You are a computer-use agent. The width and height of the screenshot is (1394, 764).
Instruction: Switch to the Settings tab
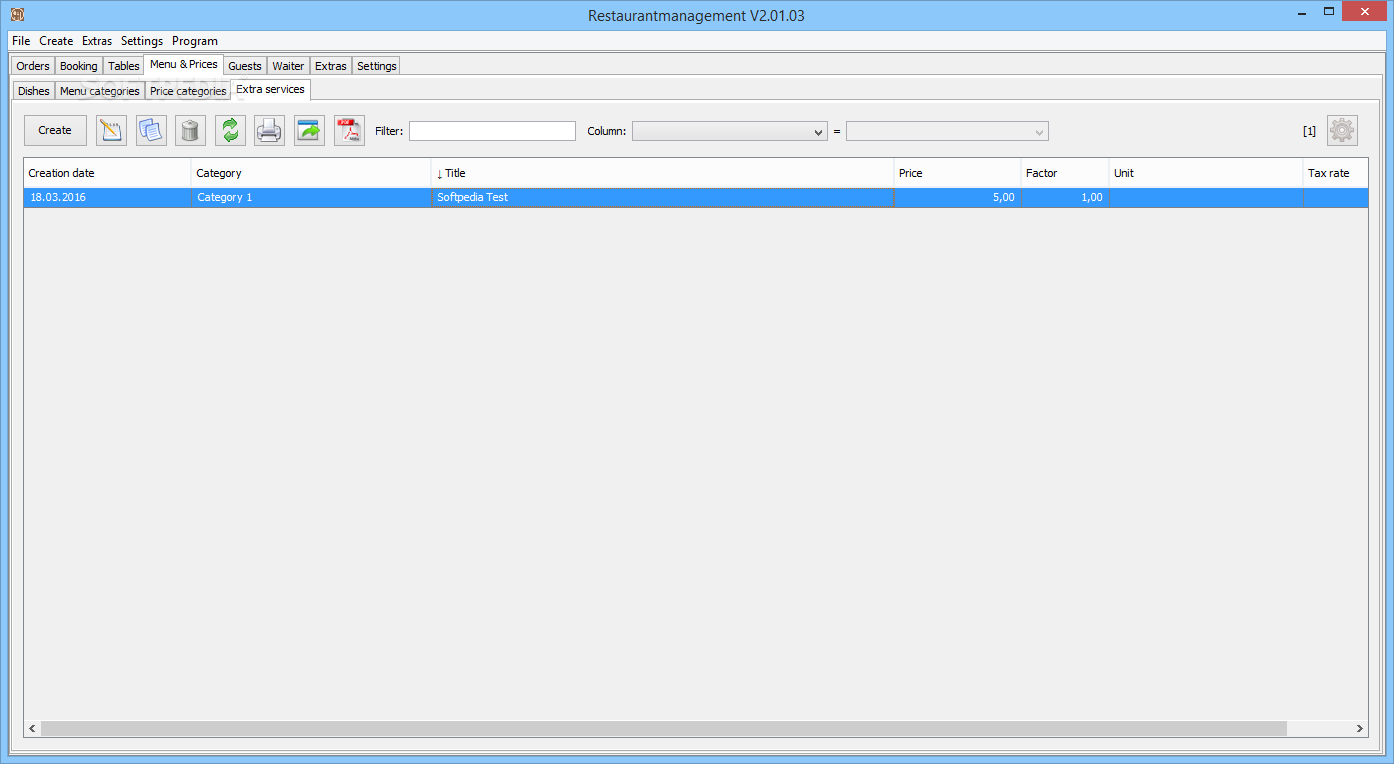(x=377, y=66)
